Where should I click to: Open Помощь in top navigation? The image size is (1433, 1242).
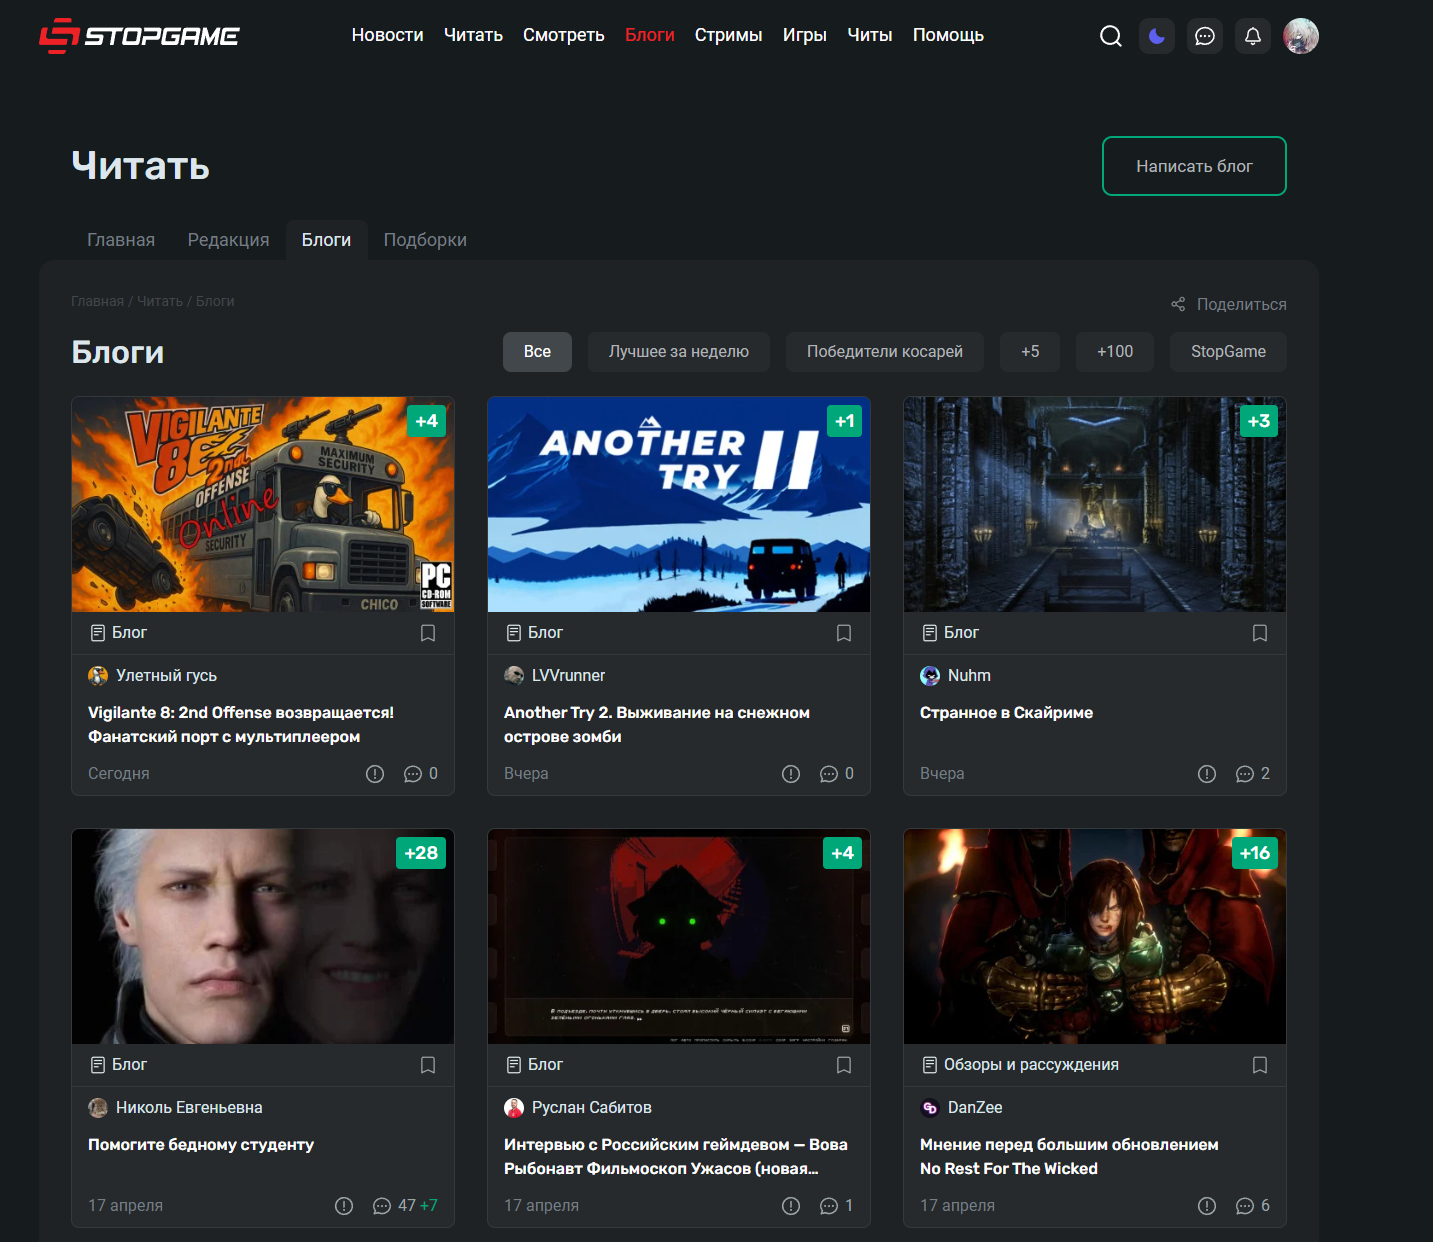(948, 35)
